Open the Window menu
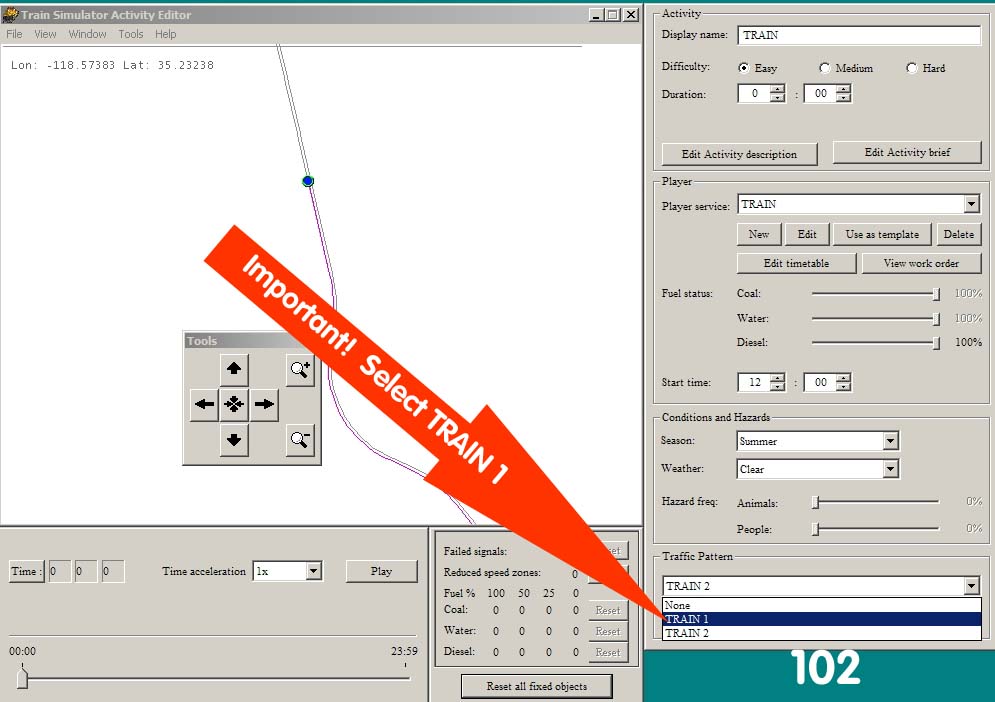This screenshot has height=702, width=995. [88, 34]
